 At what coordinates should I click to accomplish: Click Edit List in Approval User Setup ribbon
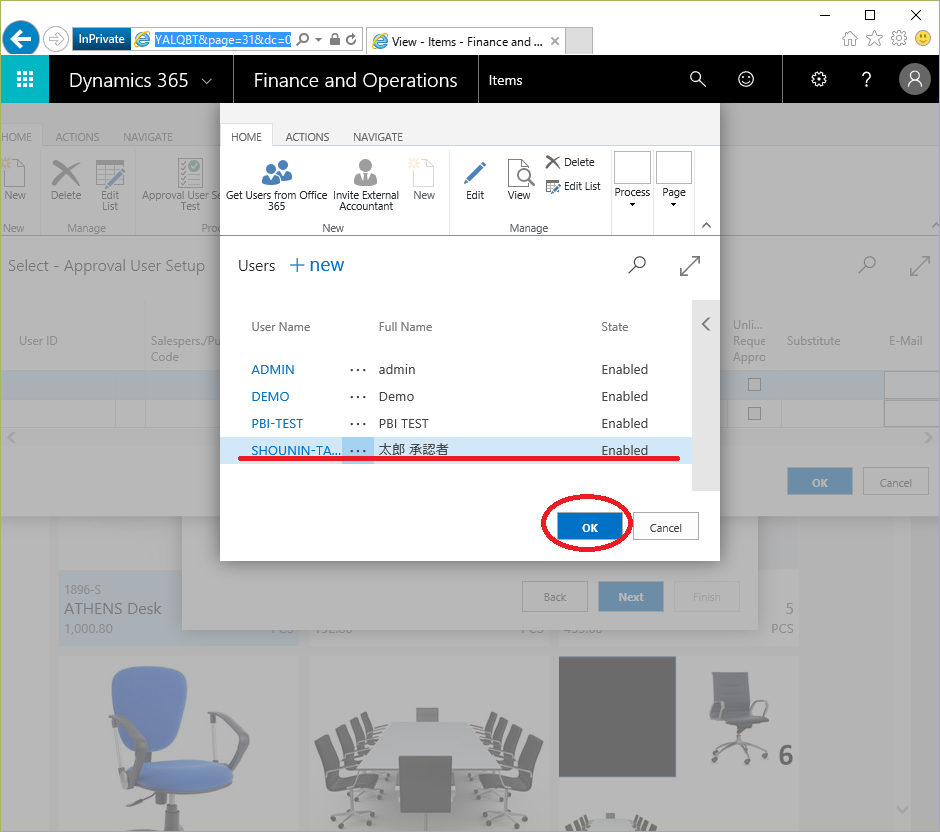(110, 185)
